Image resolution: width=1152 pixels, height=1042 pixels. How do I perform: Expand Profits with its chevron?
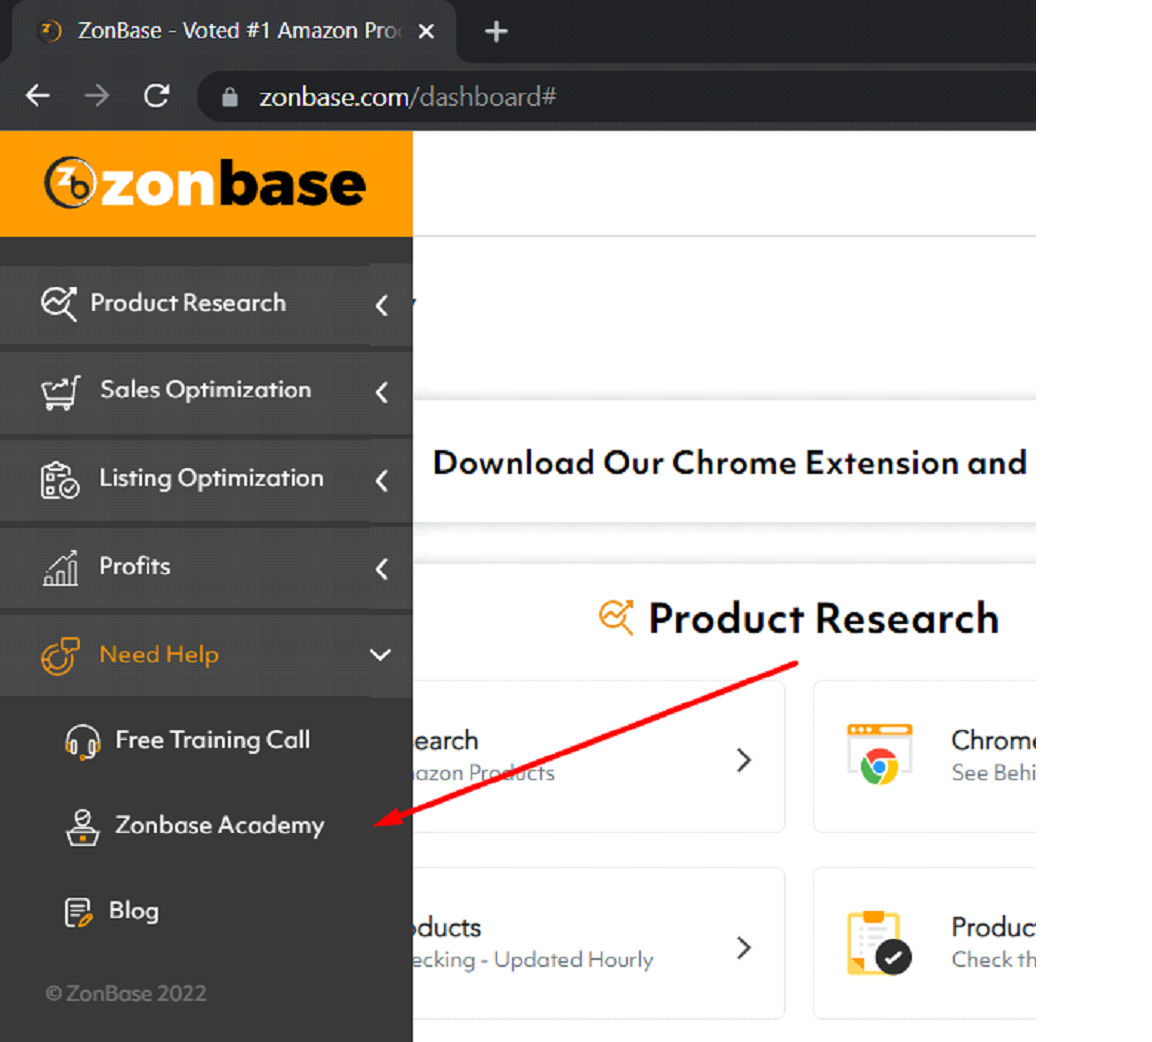click(x=381, y=569)
